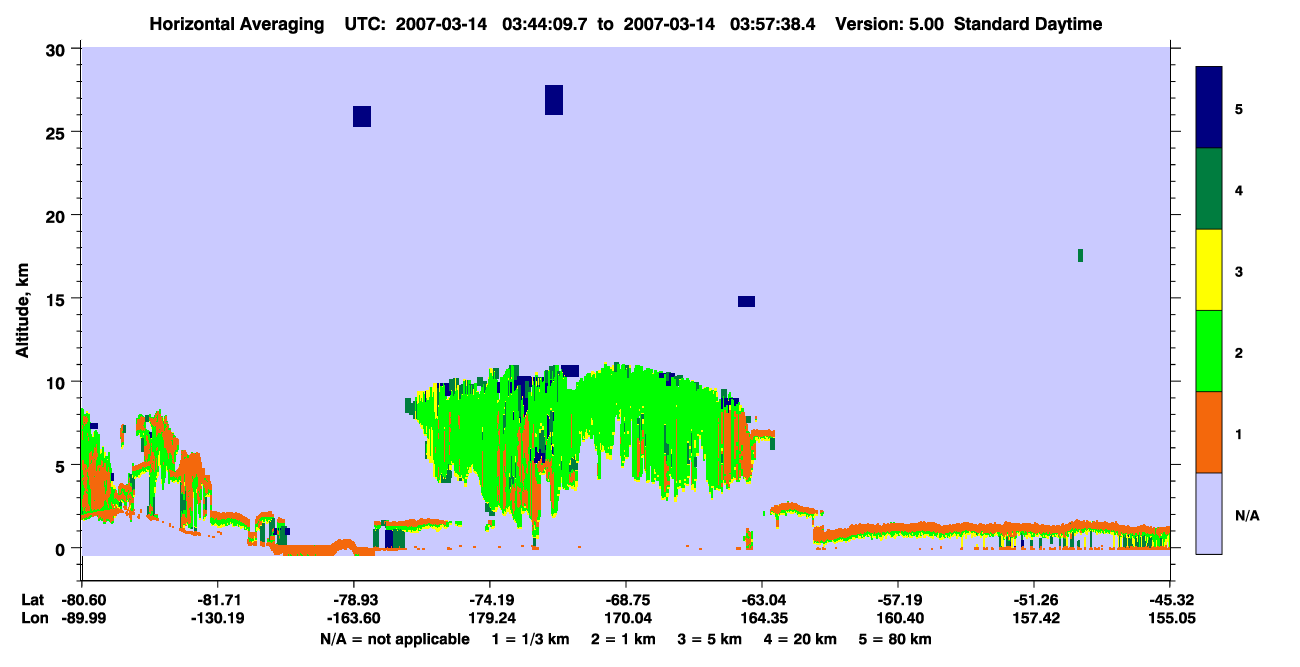Click the orange color bar segment for 1
The height and width of the screenshot is (667, 1300).
pos(1209,432)
